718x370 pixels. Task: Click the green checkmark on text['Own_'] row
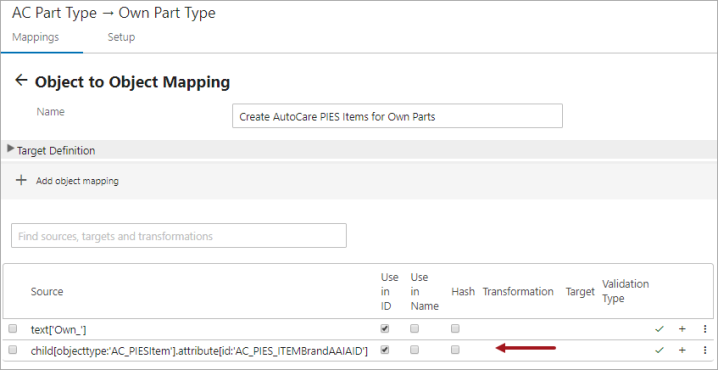(x=659, y=329)
